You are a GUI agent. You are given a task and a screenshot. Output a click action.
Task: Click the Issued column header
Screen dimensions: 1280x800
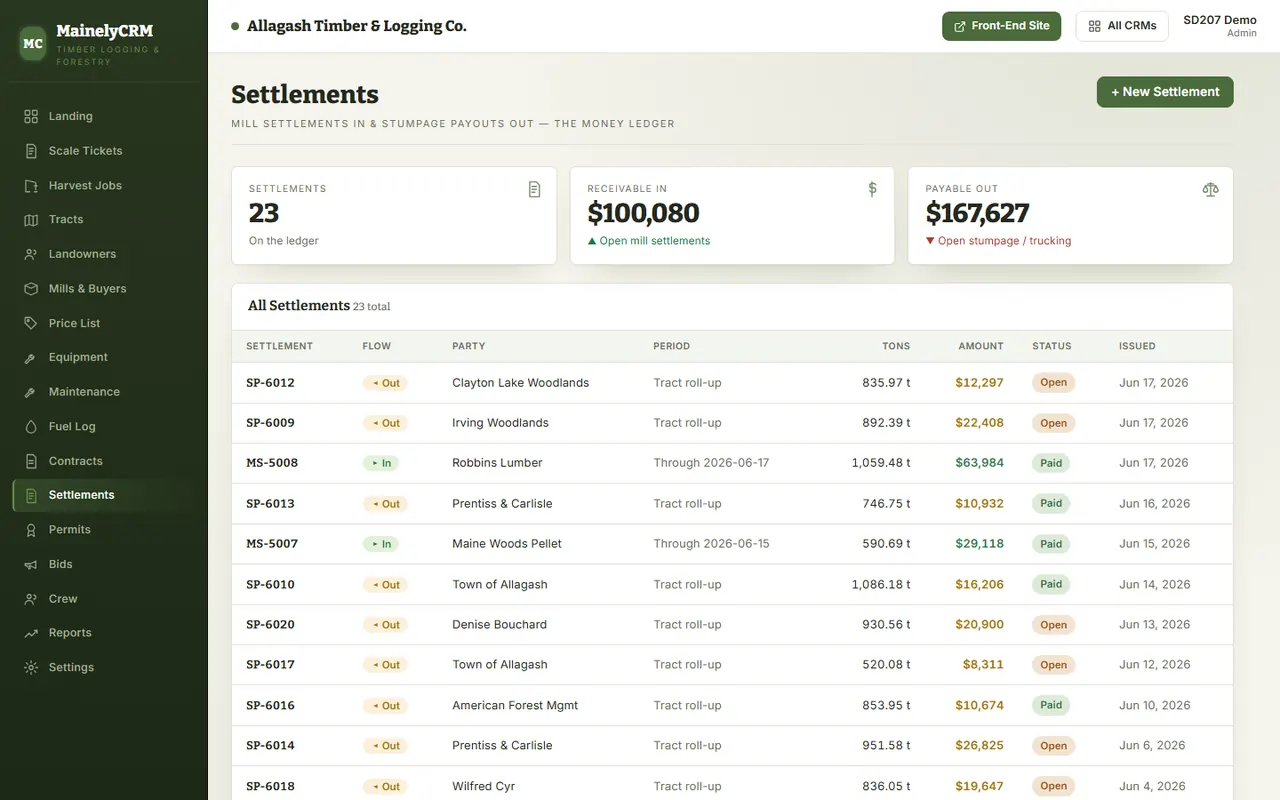(1137, 346)
